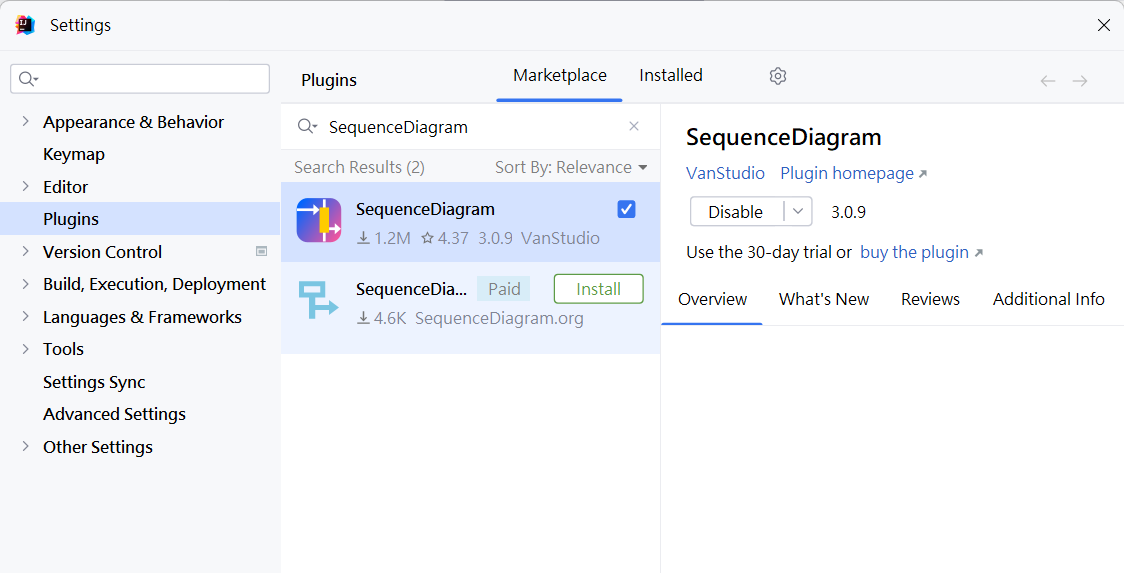Open the Sort By: Relevance dropdown
Screen dimensions: 1124x573
click(x=571, y=167)
